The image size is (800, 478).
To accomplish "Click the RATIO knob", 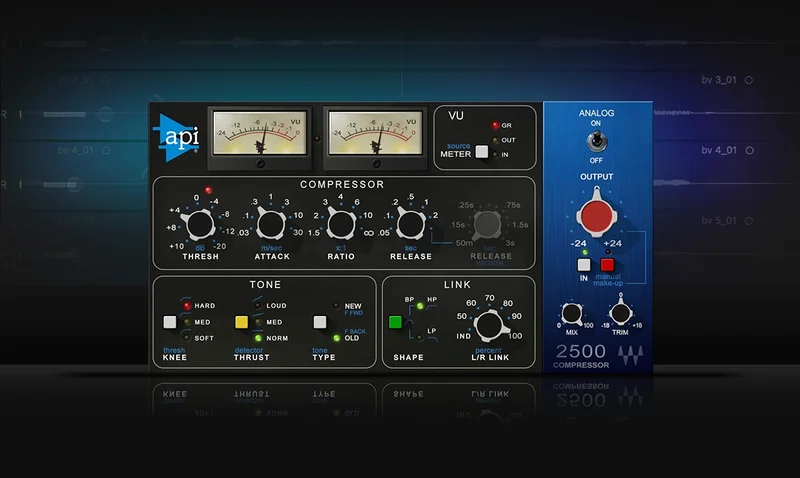I will tap(341, 224).
